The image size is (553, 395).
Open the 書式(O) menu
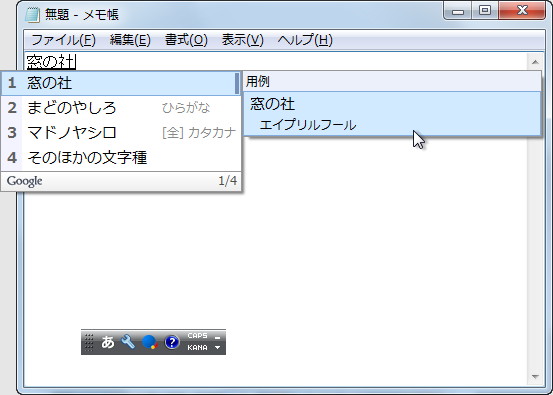pos(186,40)
